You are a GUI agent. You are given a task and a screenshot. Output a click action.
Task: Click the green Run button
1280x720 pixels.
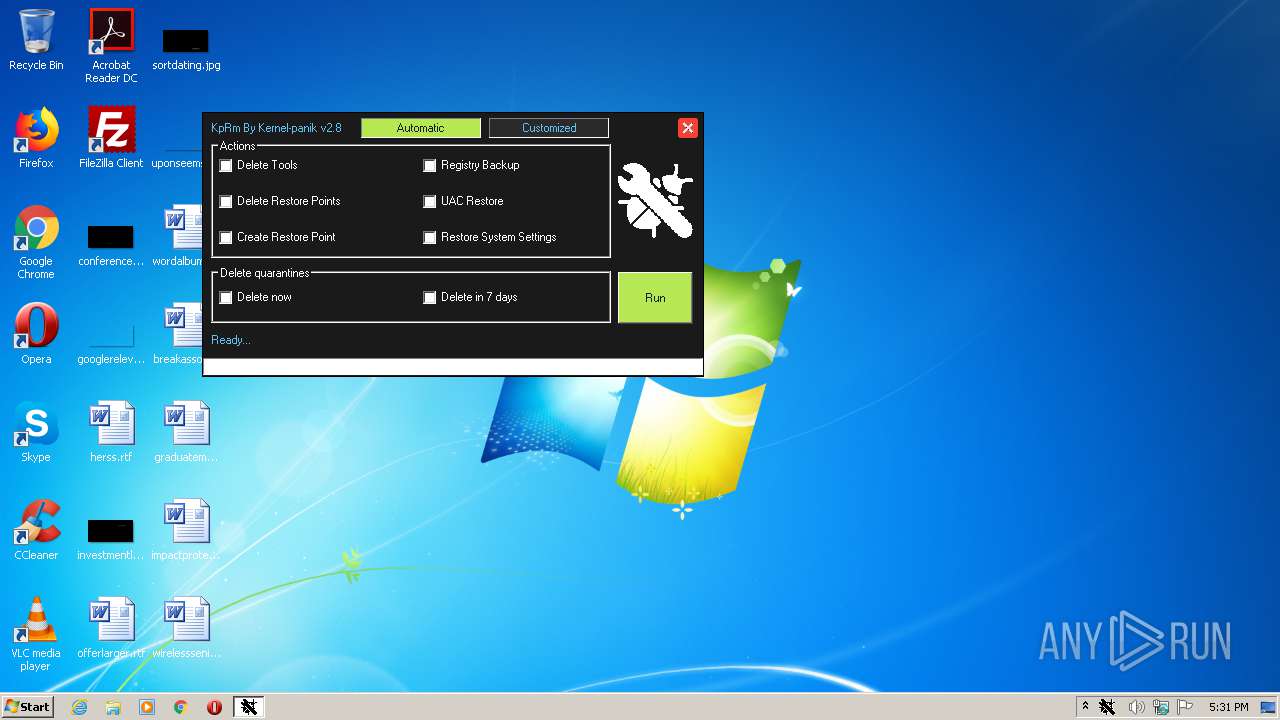click(655, 298)
